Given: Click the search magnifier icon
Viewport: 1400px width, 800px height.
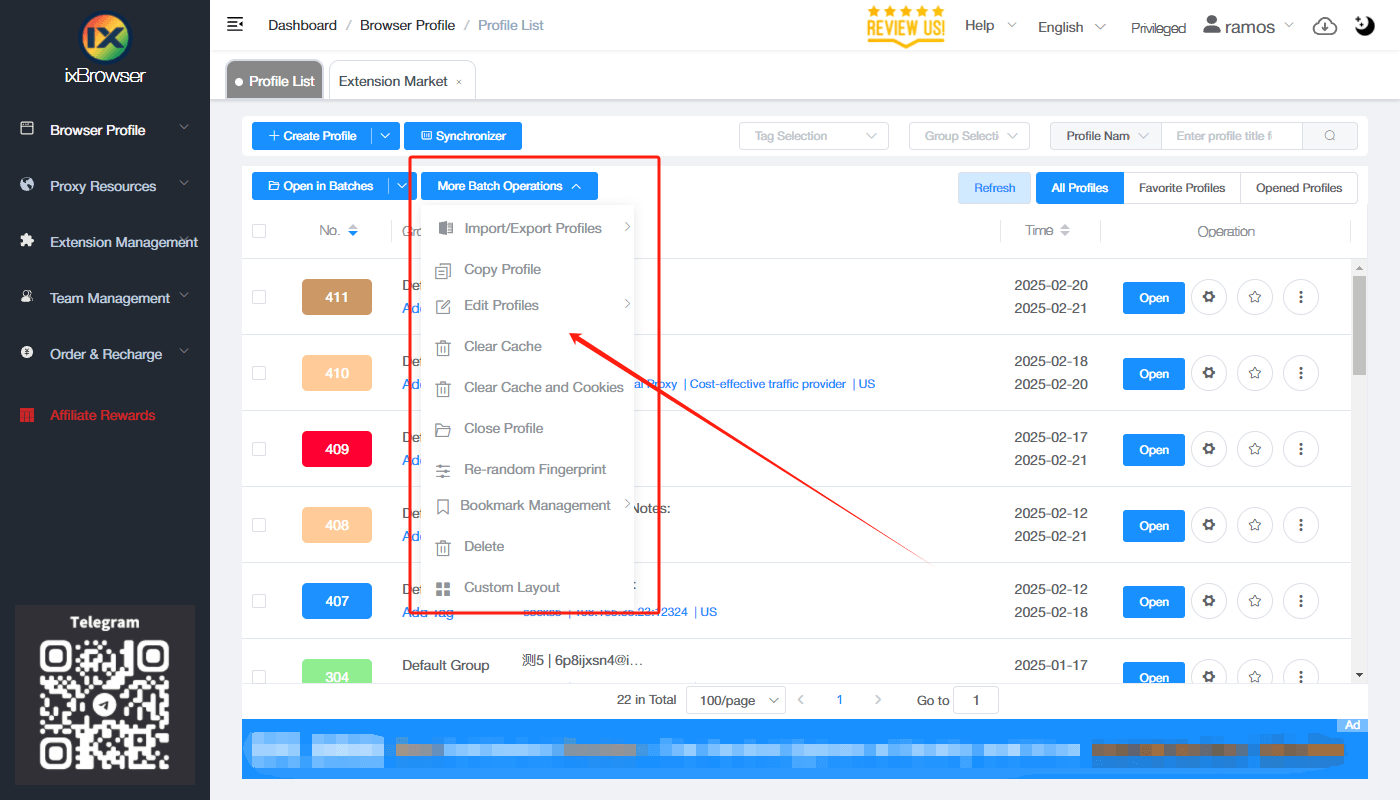Looking at the screenshot, I should tap(1330, 135).
